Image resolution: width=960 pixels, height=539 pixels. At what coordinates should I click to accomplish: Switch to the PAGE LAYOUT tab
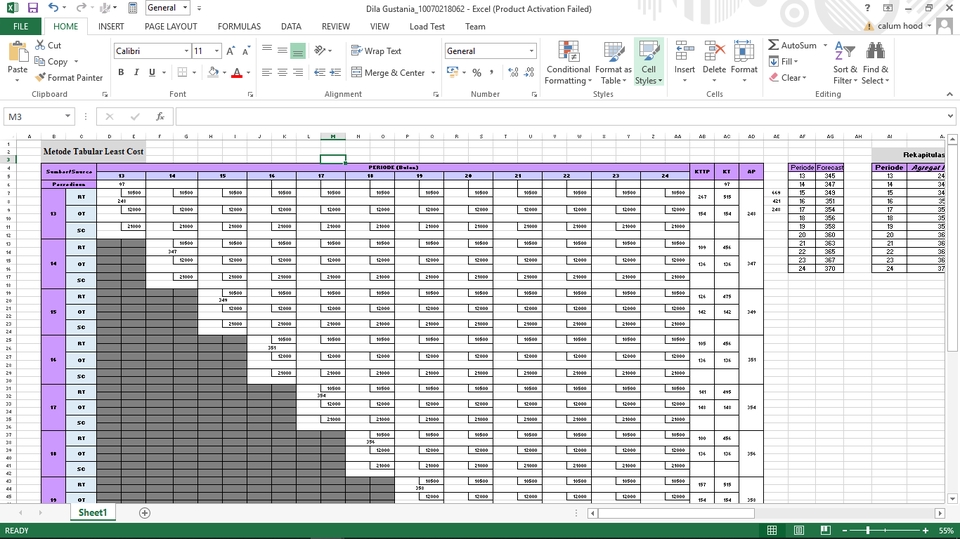pyautogui.click(x=171, y=26)
